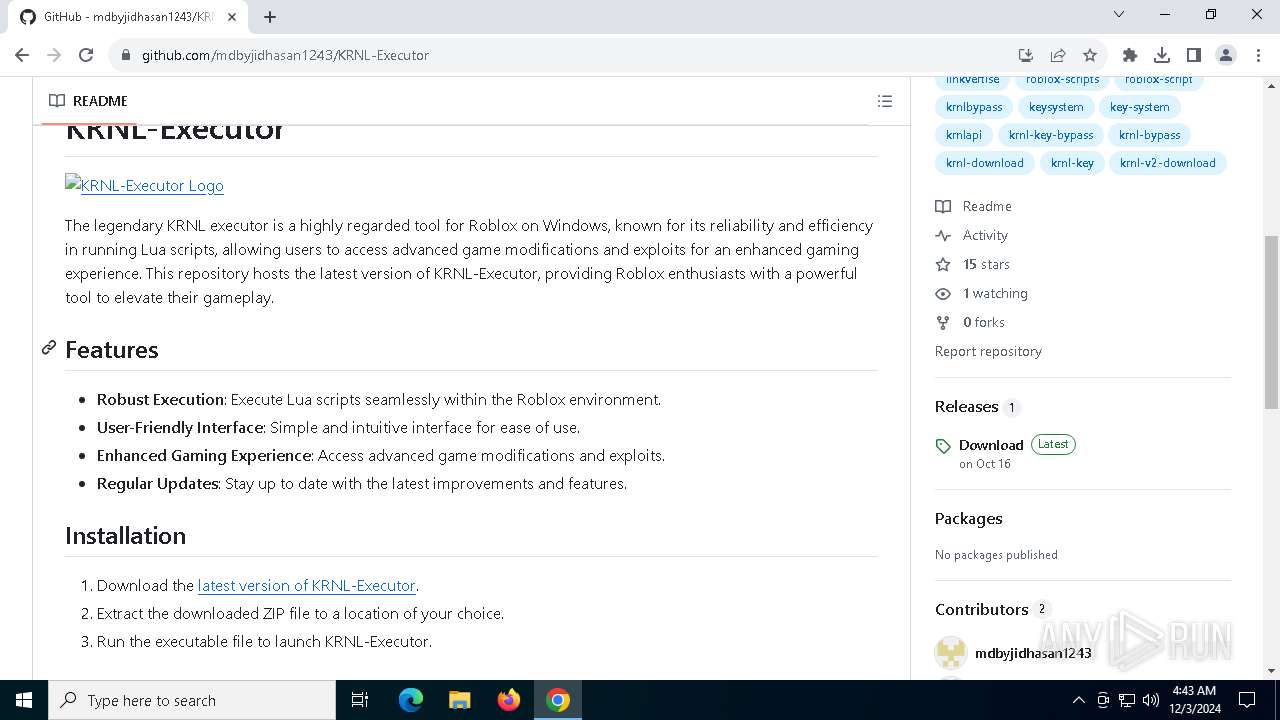Select the krnl-key-bypass topic tag
The height and width of the screenshot is (720, 1280).
(x=1051, y=135)
